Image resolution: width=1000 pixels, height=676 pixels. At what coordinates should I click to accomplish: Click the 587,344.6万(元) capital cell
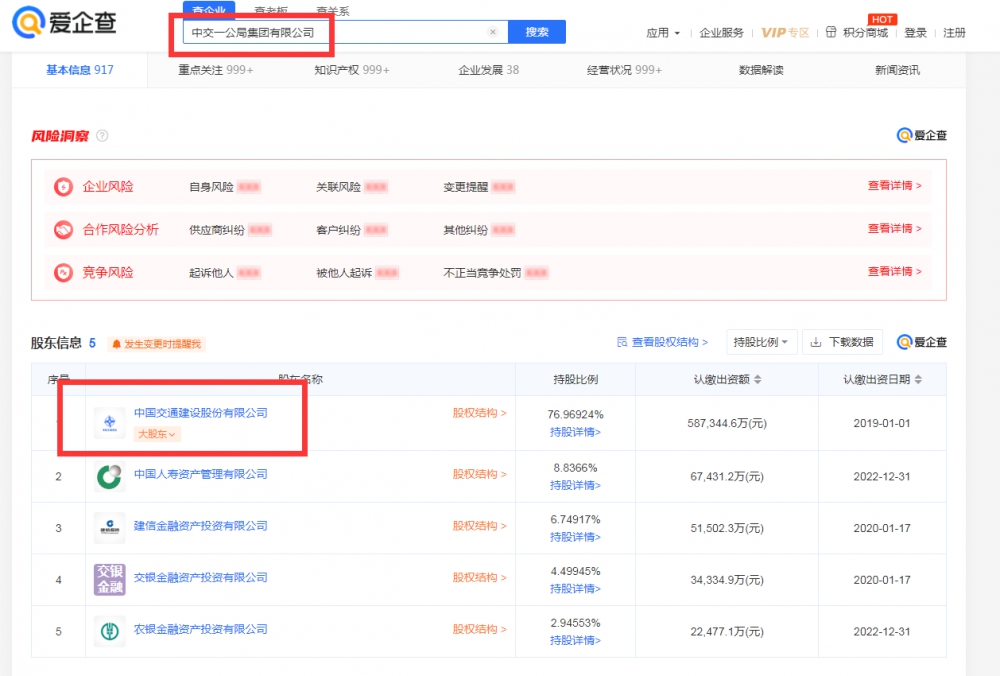tap(727, 423)
